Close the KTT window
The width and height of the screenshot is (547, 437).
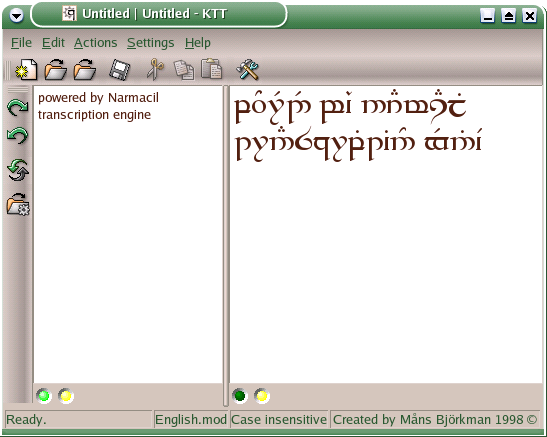click(x=529, y=16)
